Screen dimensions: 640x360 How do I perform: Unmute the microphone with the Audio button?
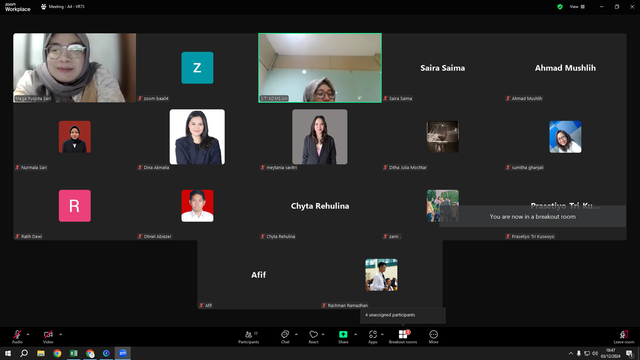tap(17, 336)
